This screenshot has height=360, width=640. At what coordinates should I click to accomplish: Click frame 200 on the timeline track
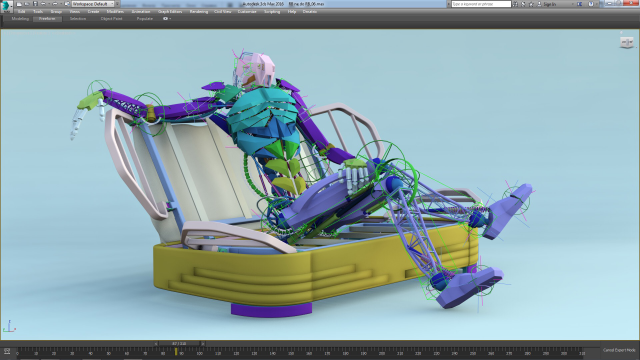pyautogui.click(x=382, y=352)
